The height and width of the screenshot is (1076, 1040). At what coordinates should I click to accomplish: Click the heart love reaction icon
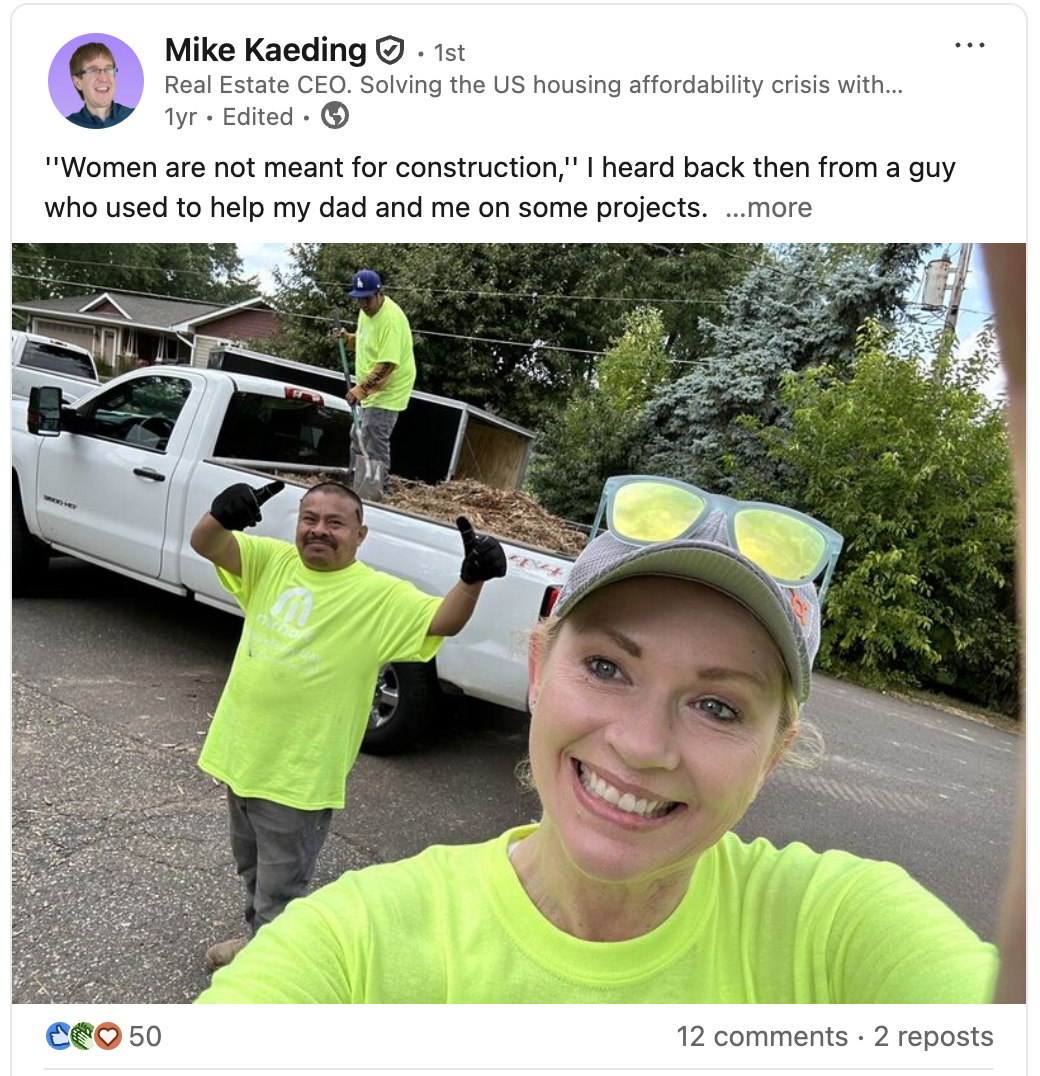(108, 1036)
